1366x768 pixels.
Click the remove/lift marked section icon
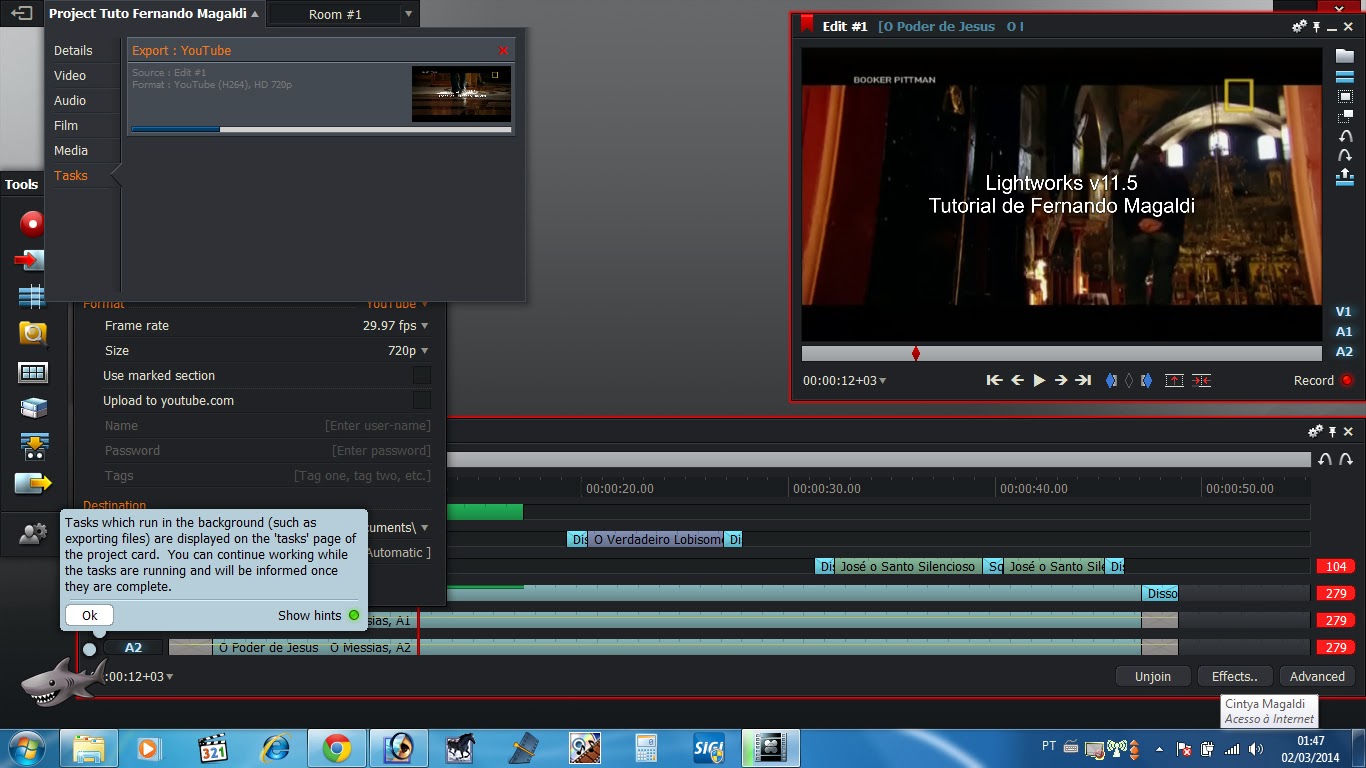(x=1174, y=380)
